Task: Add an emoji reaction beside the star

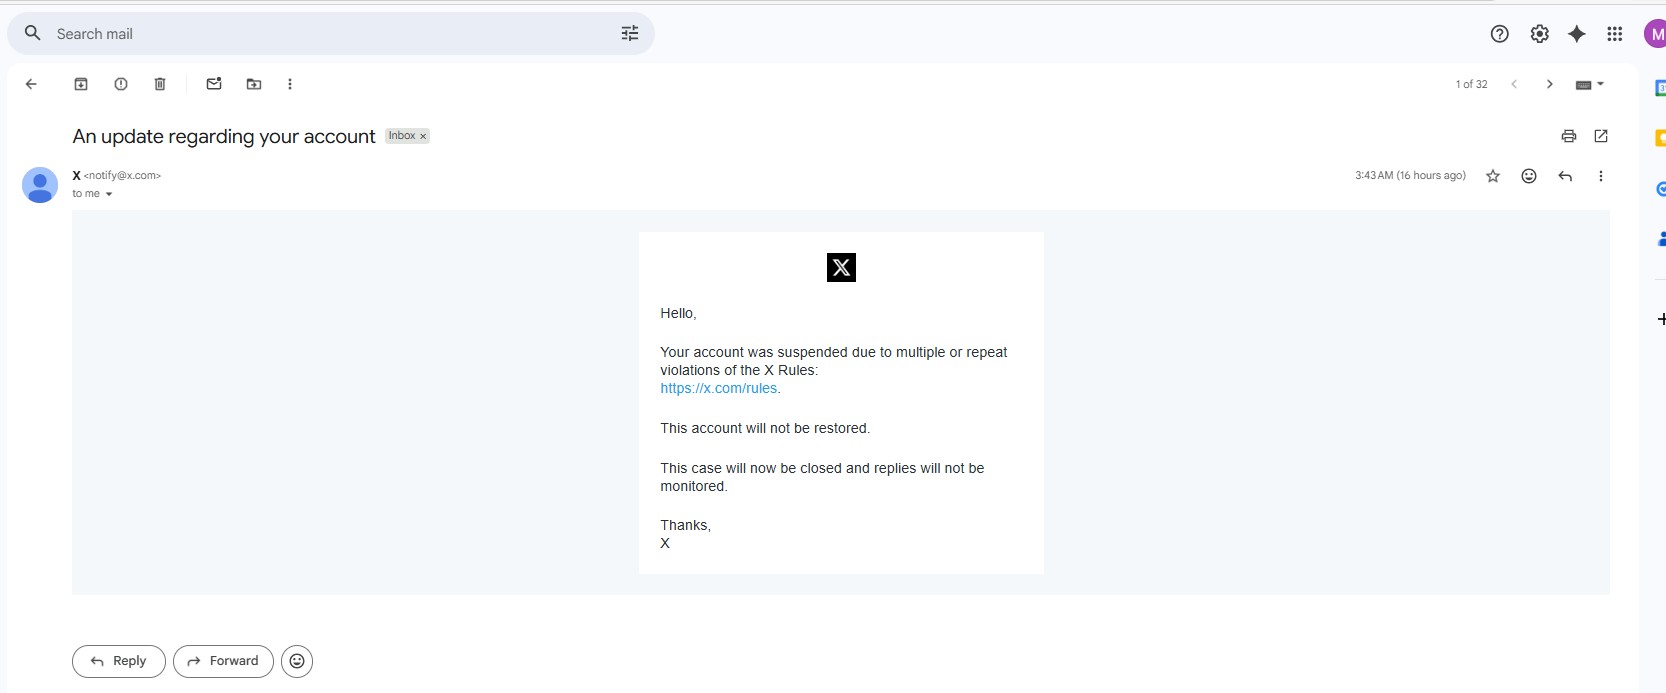Action: (x=1528, y=176)
